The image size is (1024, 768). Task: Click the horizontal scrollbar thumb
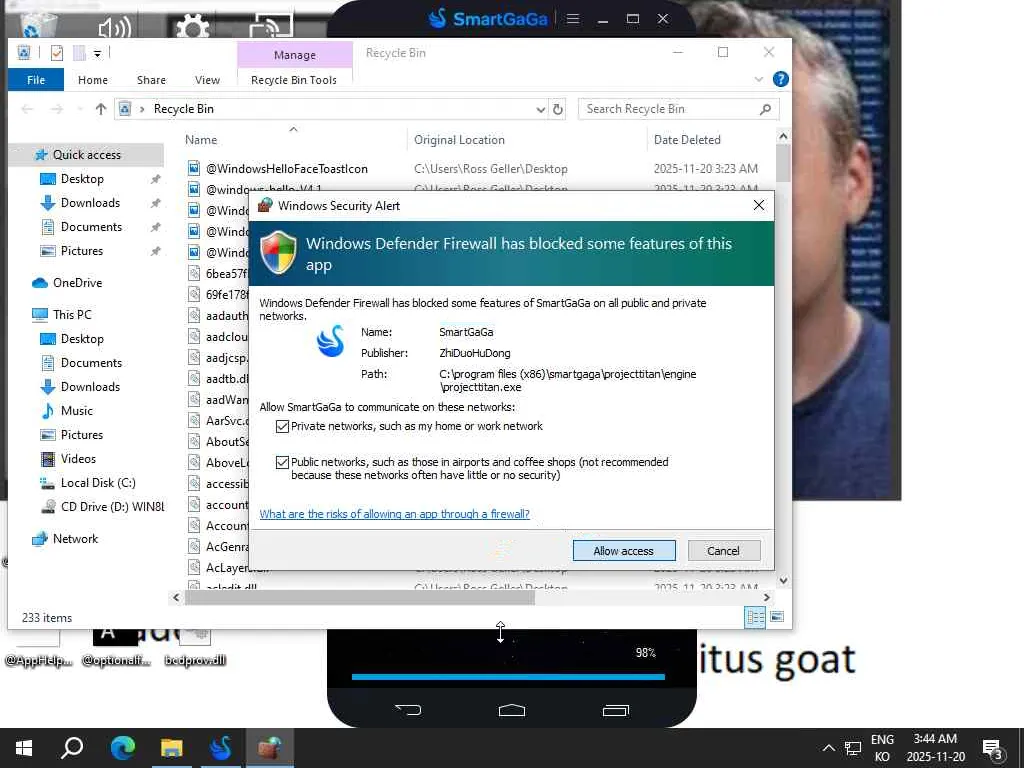click(360, 598)
